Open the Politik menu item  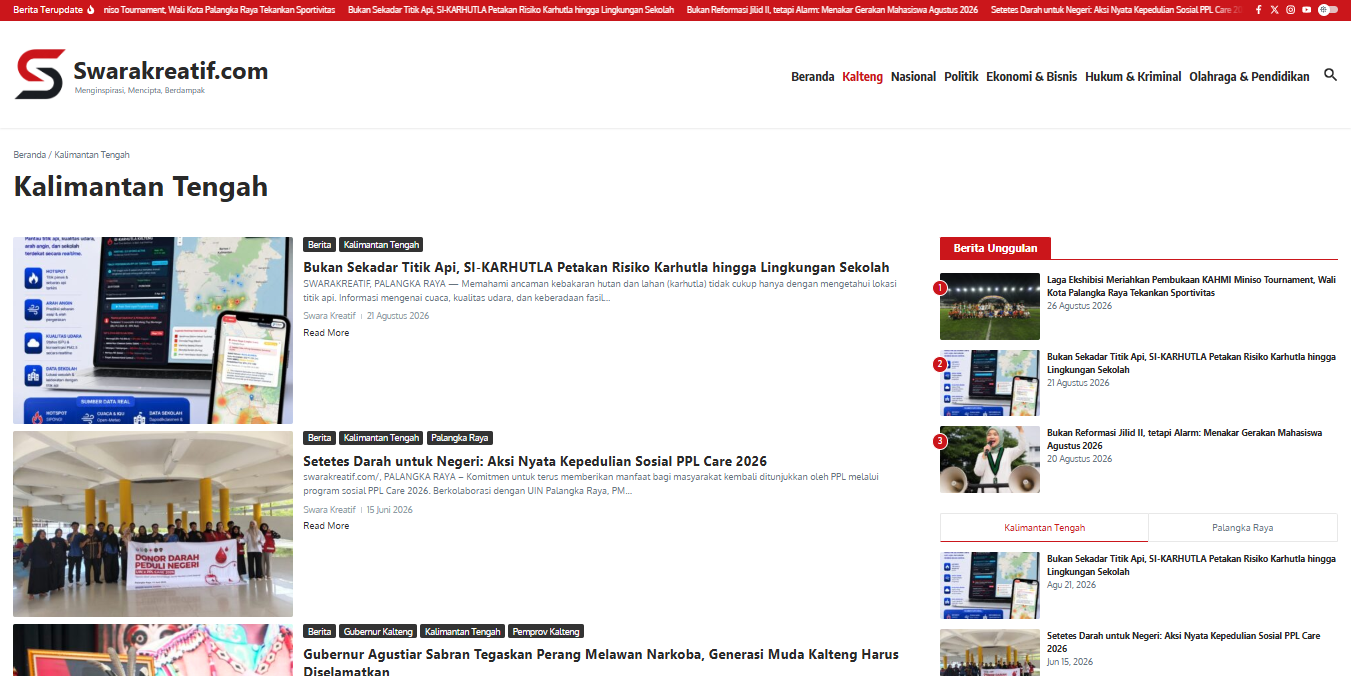[961, 76]
